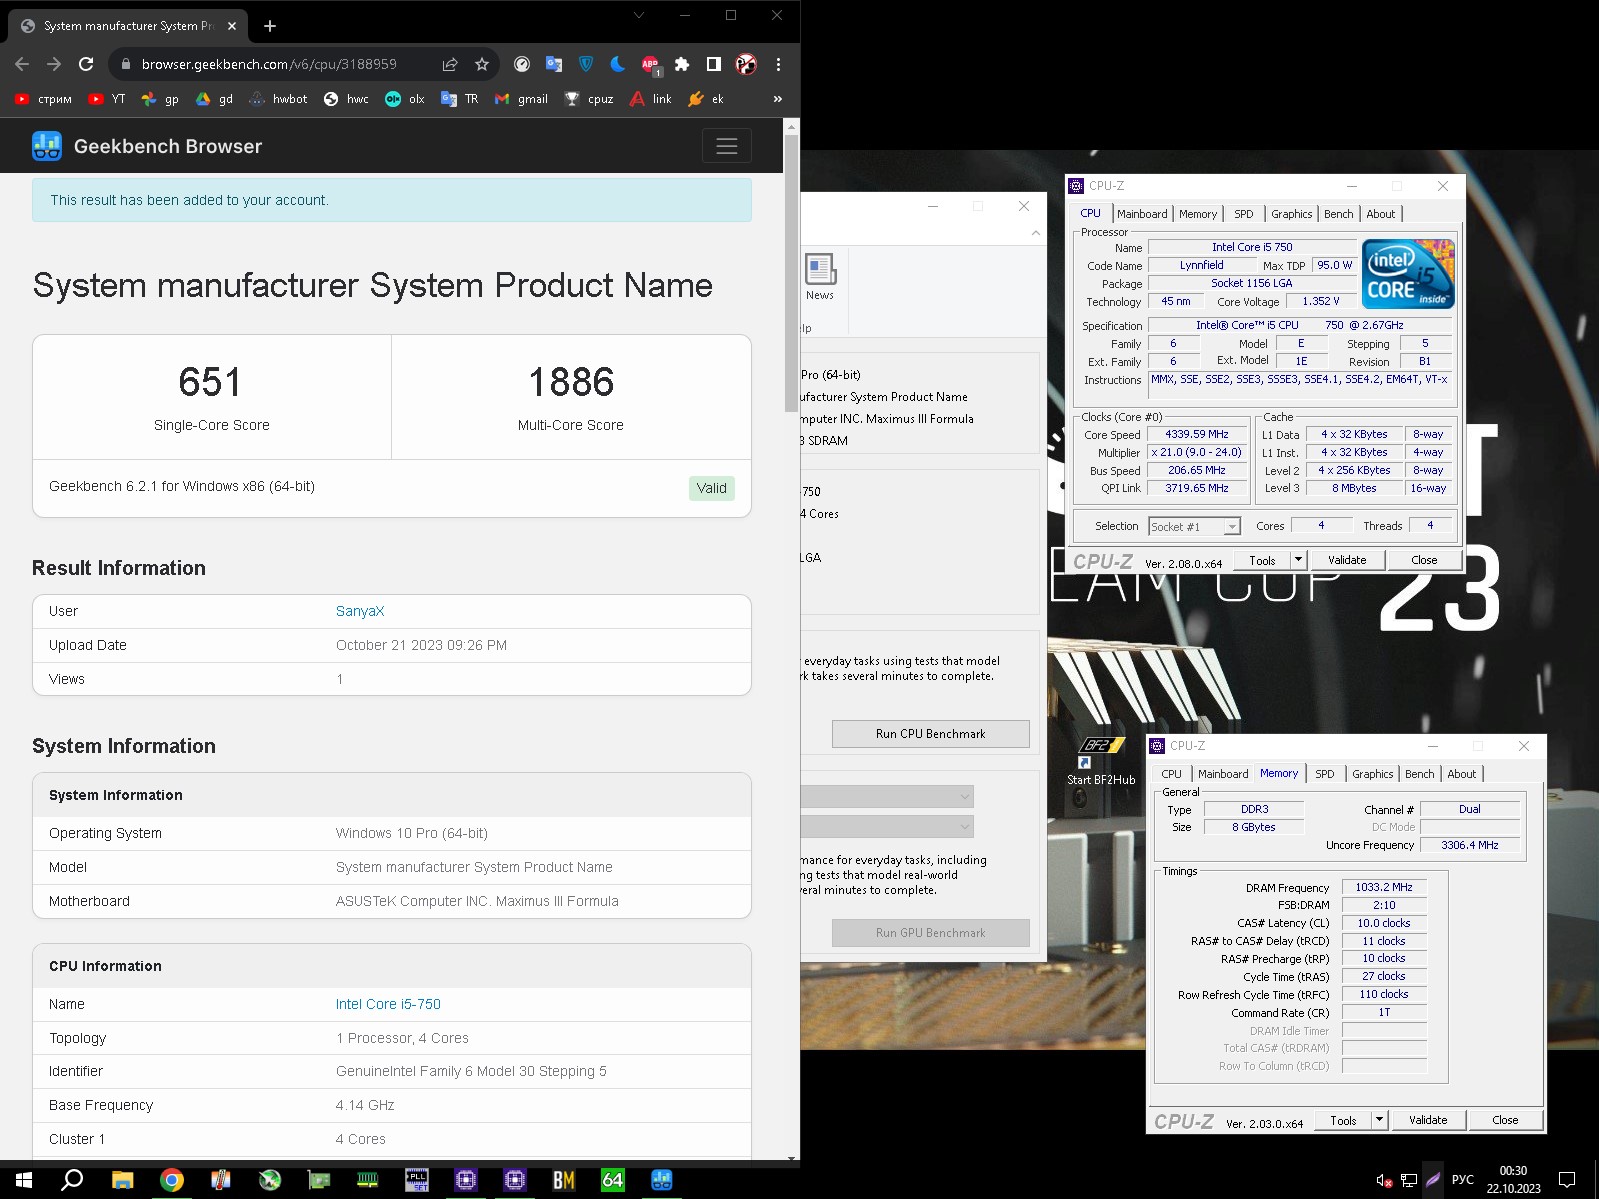Click the Start BF2Hub desktop shortcut

[x=1101, y=761]
